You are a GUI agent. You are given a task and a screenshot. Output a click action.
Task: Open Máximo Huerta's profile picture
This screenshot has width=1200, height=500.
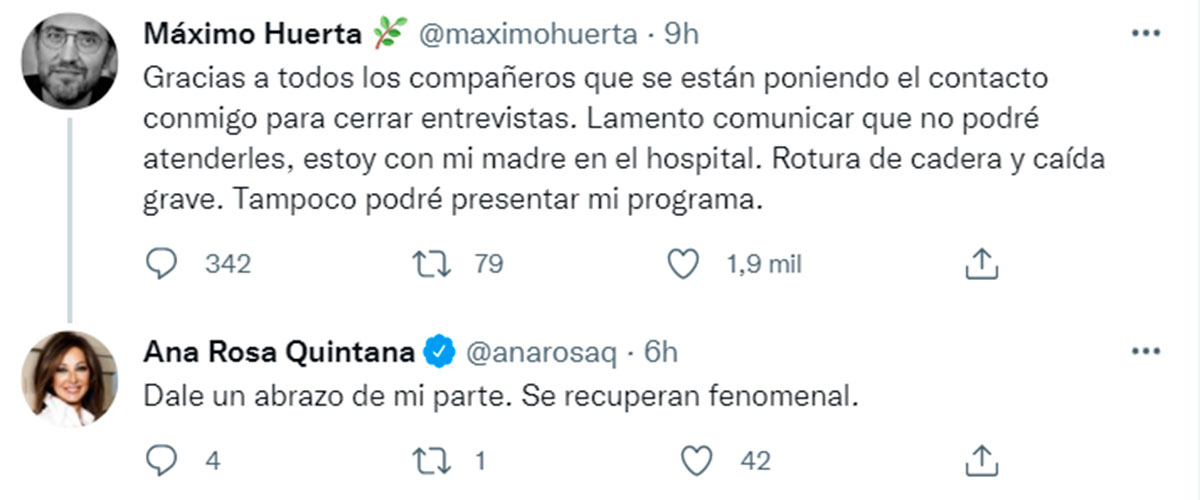click(x=70, y=62)
